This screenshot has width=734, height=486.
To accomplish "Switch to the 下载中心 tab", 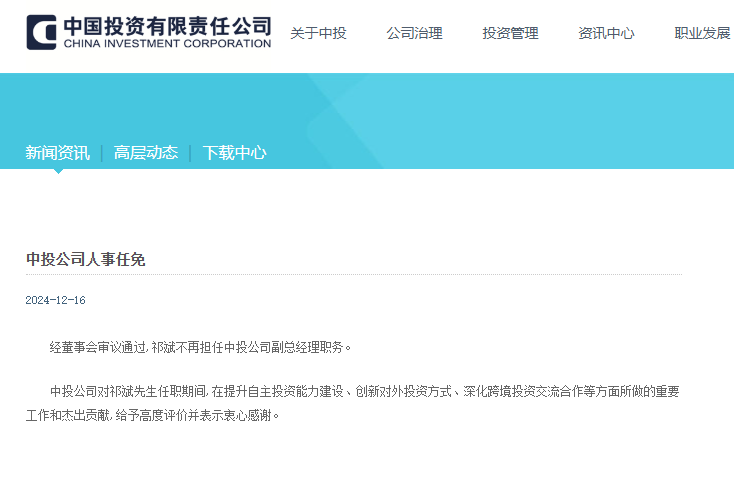I will pos(235,153).
